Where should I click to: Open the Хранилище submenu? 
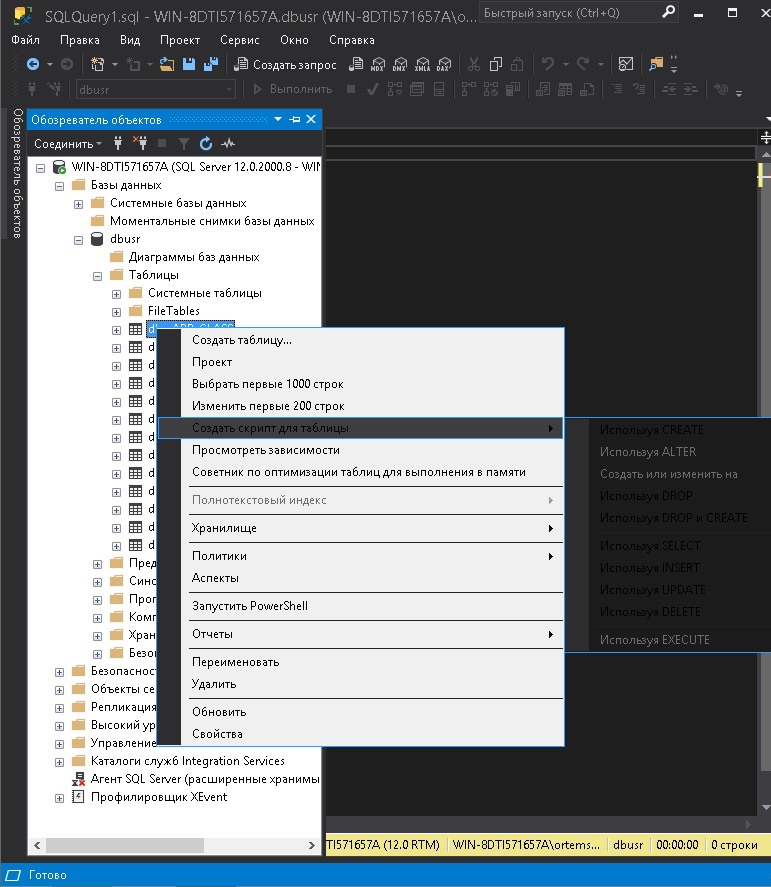361,528
